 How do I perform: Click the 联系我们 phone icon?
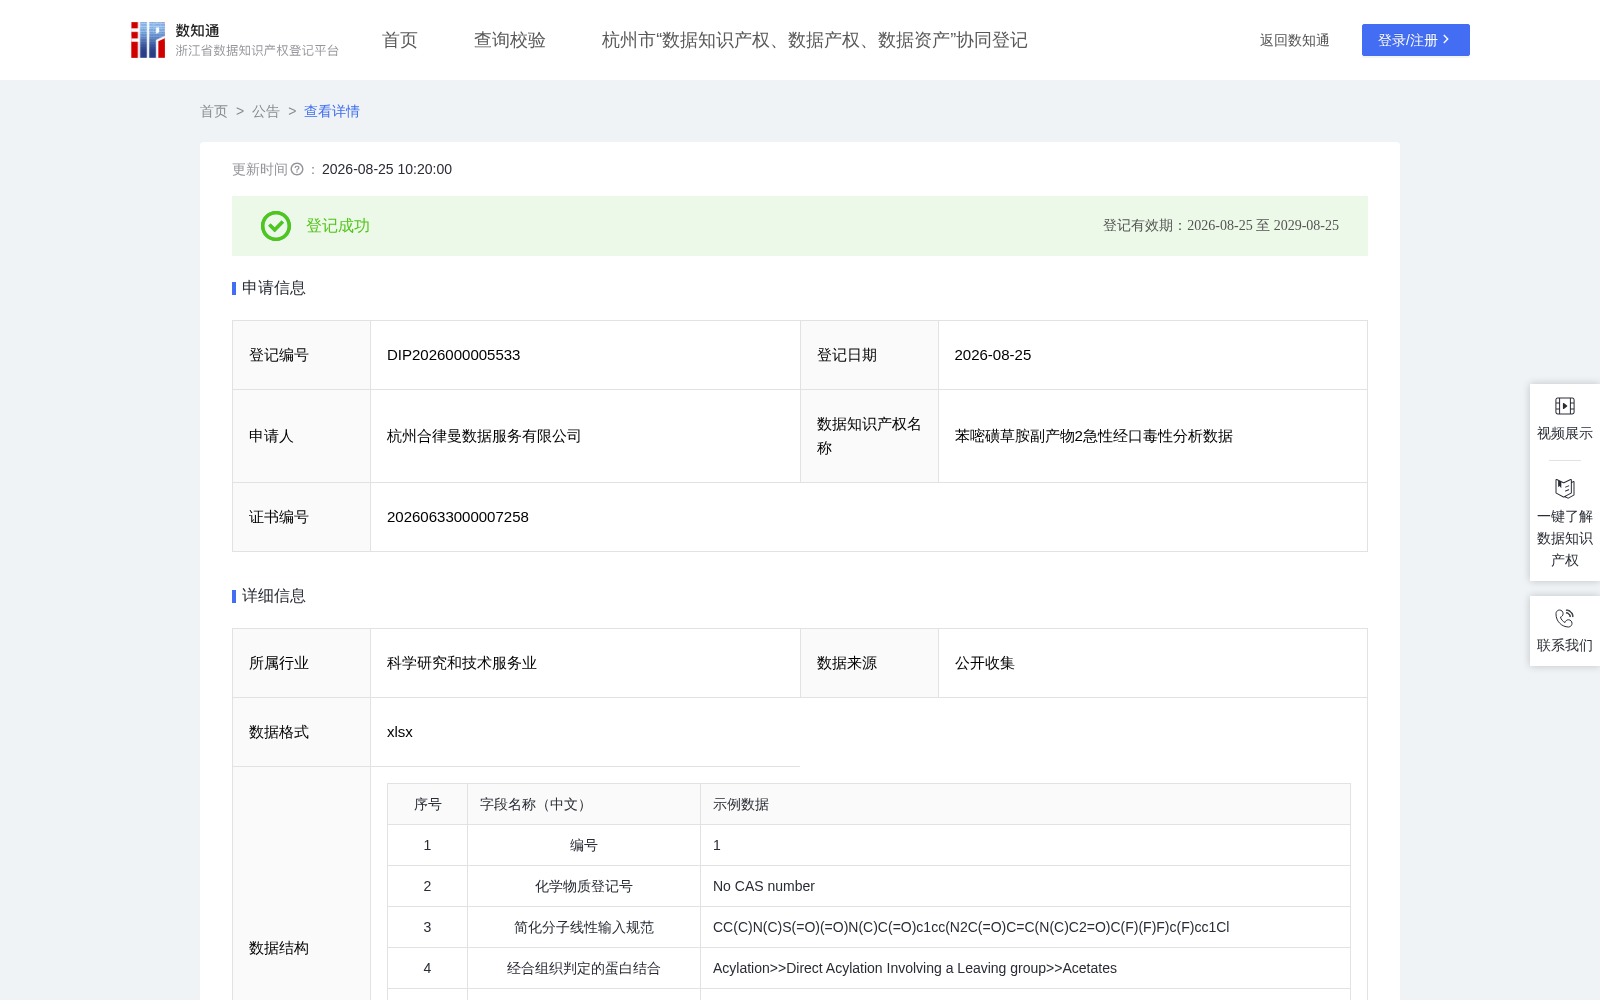point(1565,618)
